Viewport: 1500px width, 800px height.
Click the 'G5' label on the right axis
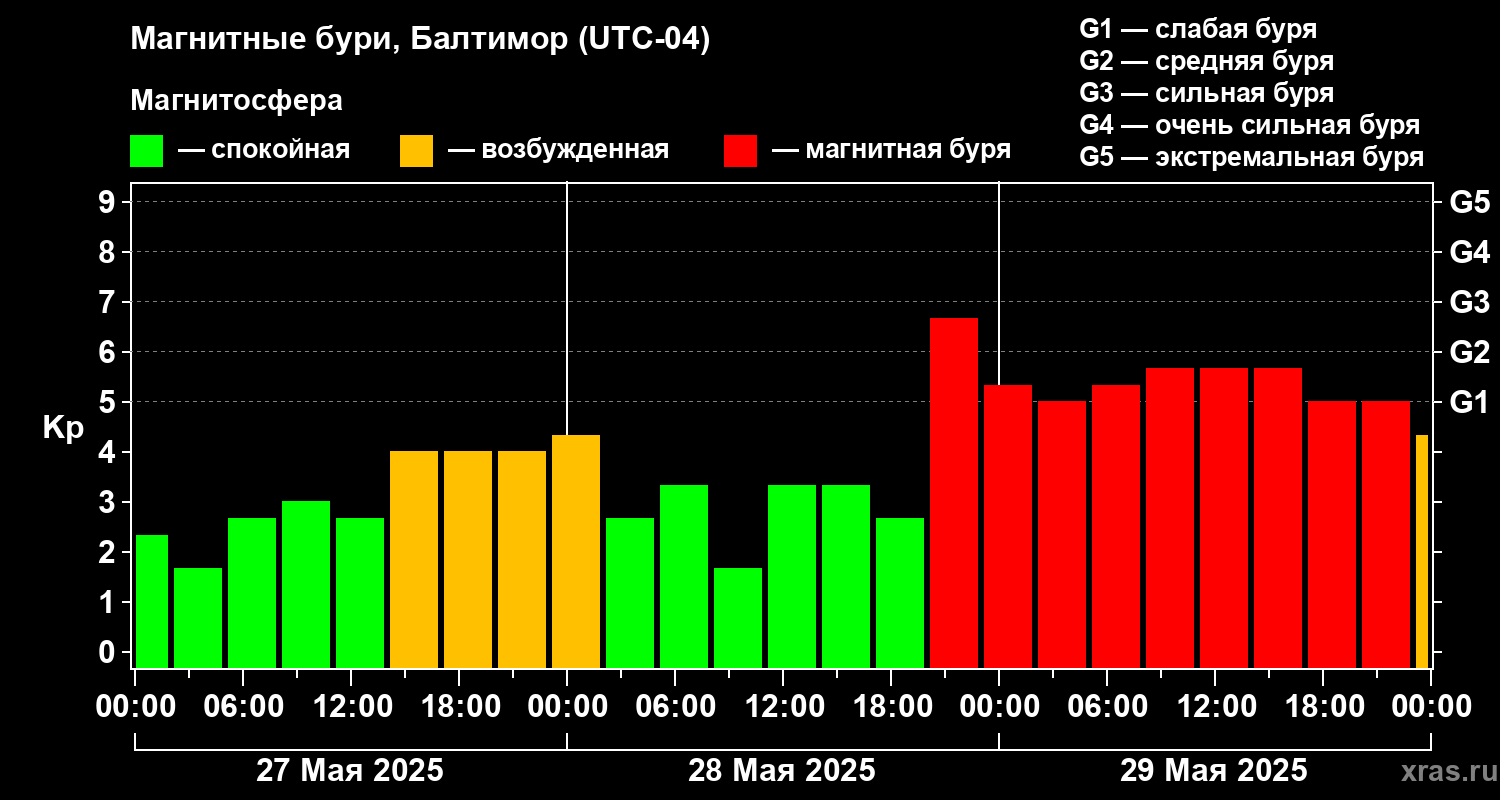coord(1470,202)
